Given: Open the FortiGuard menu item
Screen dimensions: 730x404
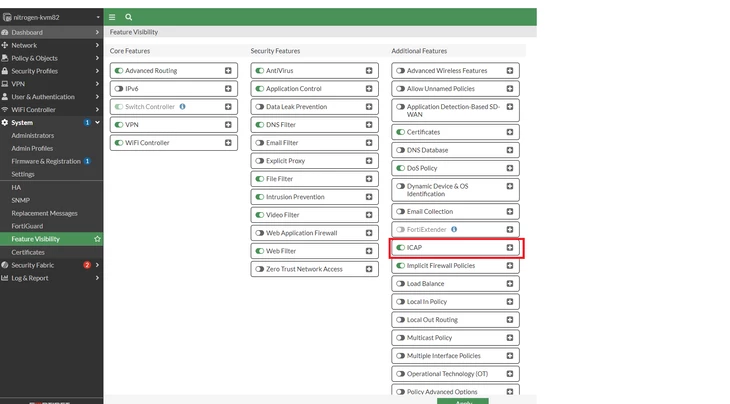Looking at the screenshot, I should coord(27,226).
